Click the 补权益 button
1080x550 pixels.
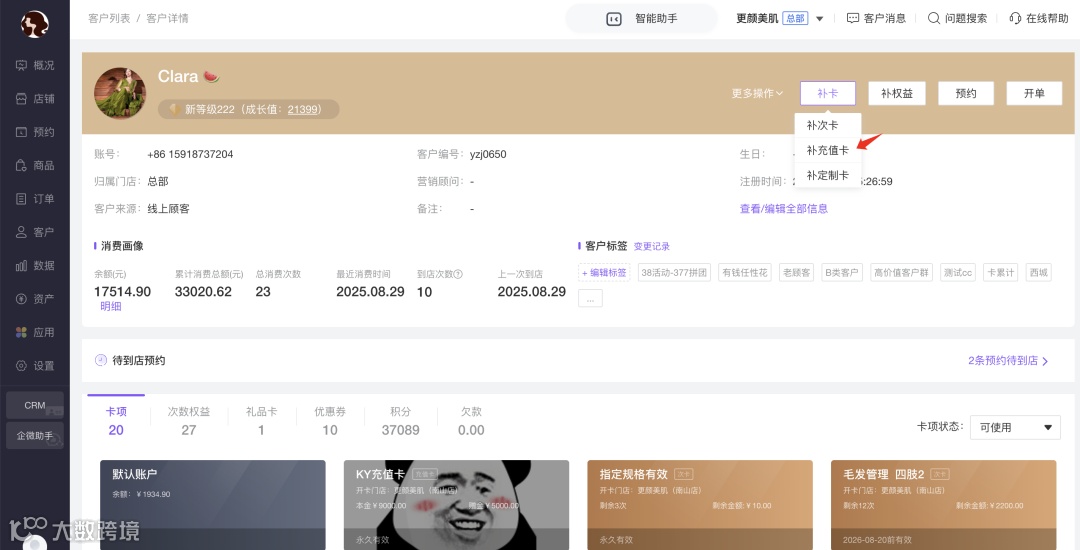click(x=897, y=93)
